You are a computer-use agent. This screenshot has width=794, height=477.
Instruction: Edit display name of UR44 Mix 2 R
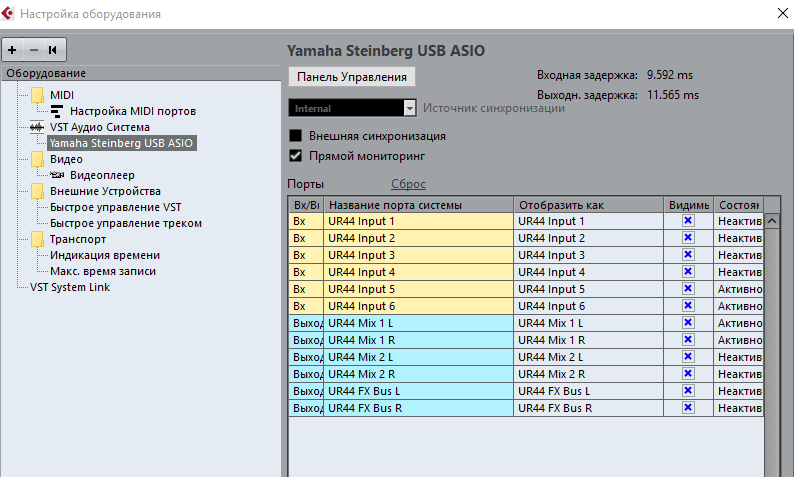[588, 374]
